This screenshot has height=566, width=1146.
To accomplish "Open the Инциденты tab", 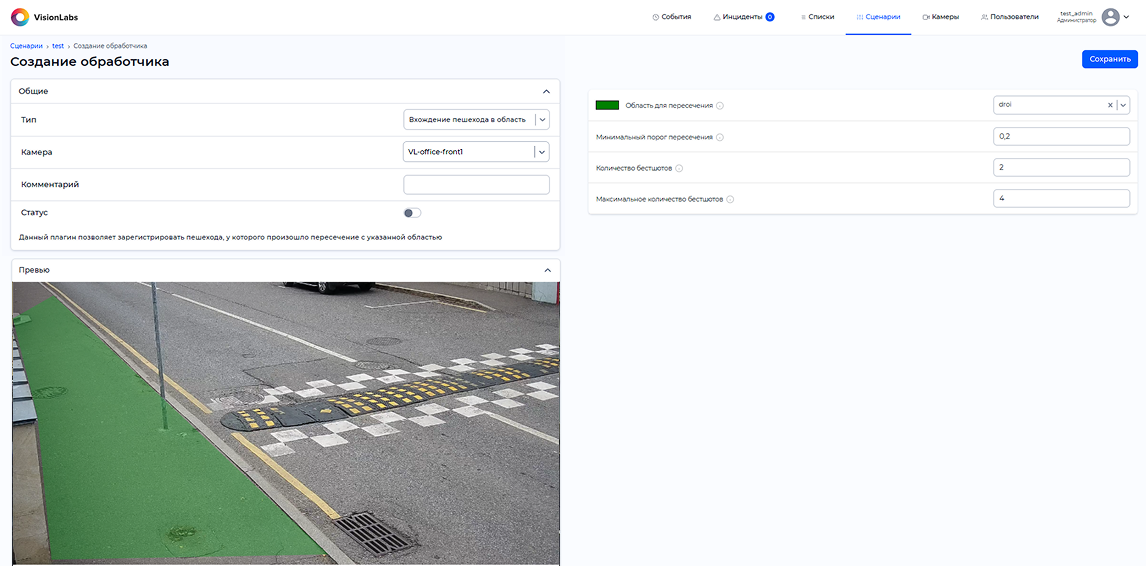I will (744, 17).
